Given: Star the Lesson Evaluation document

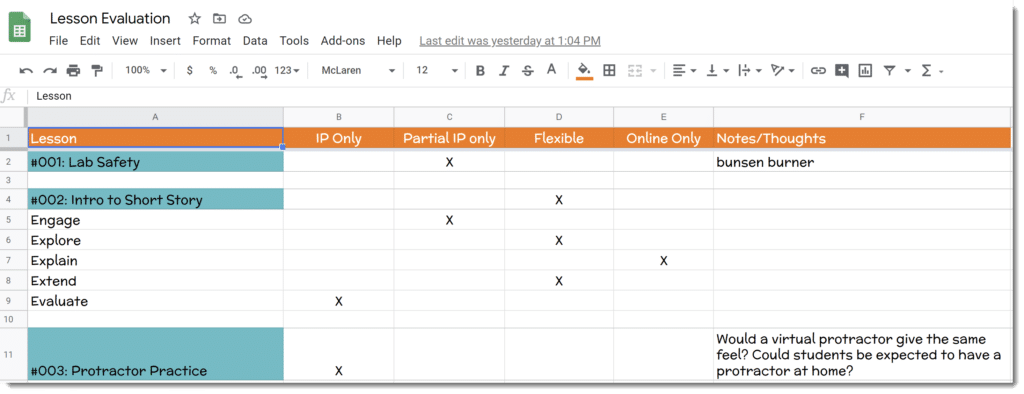Looking at the screenshot, I should click(x=195, y=19).
